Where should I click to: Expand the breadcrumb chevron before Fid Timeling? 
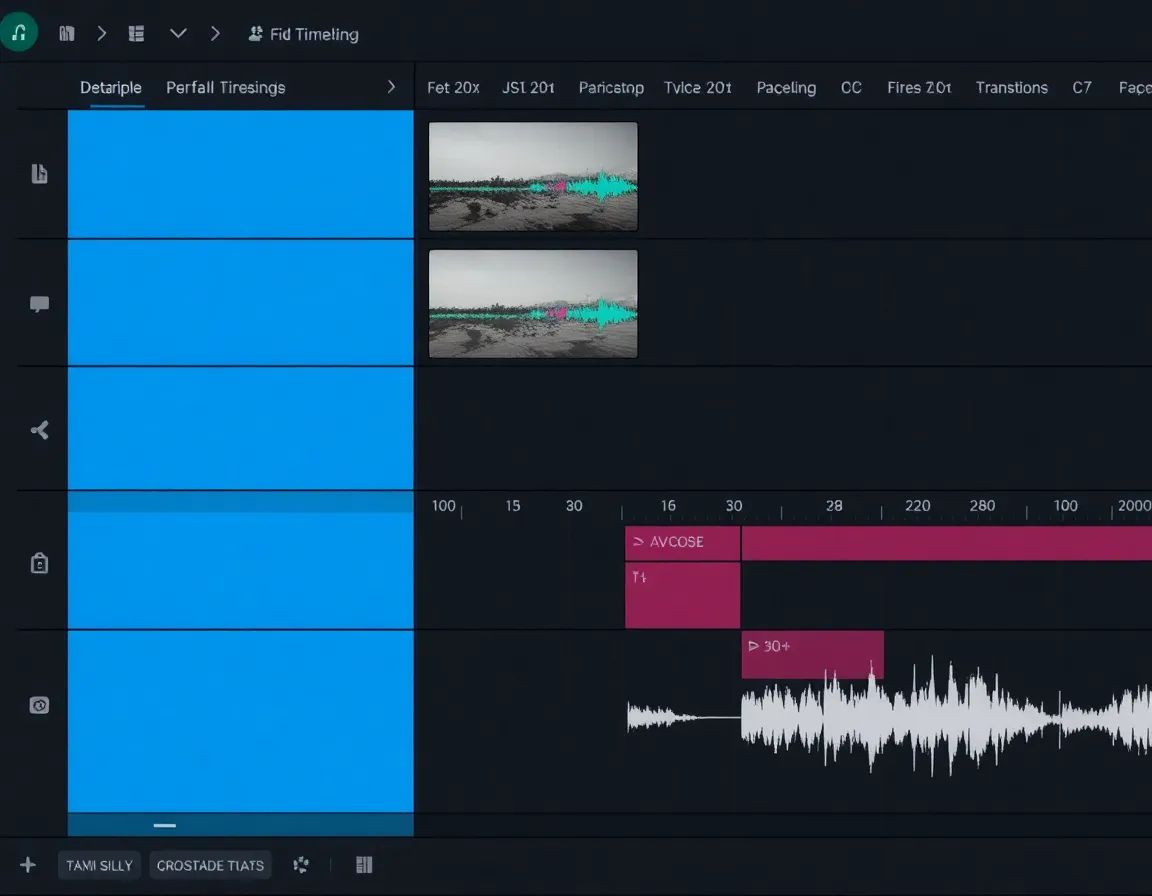coord(215,32)
